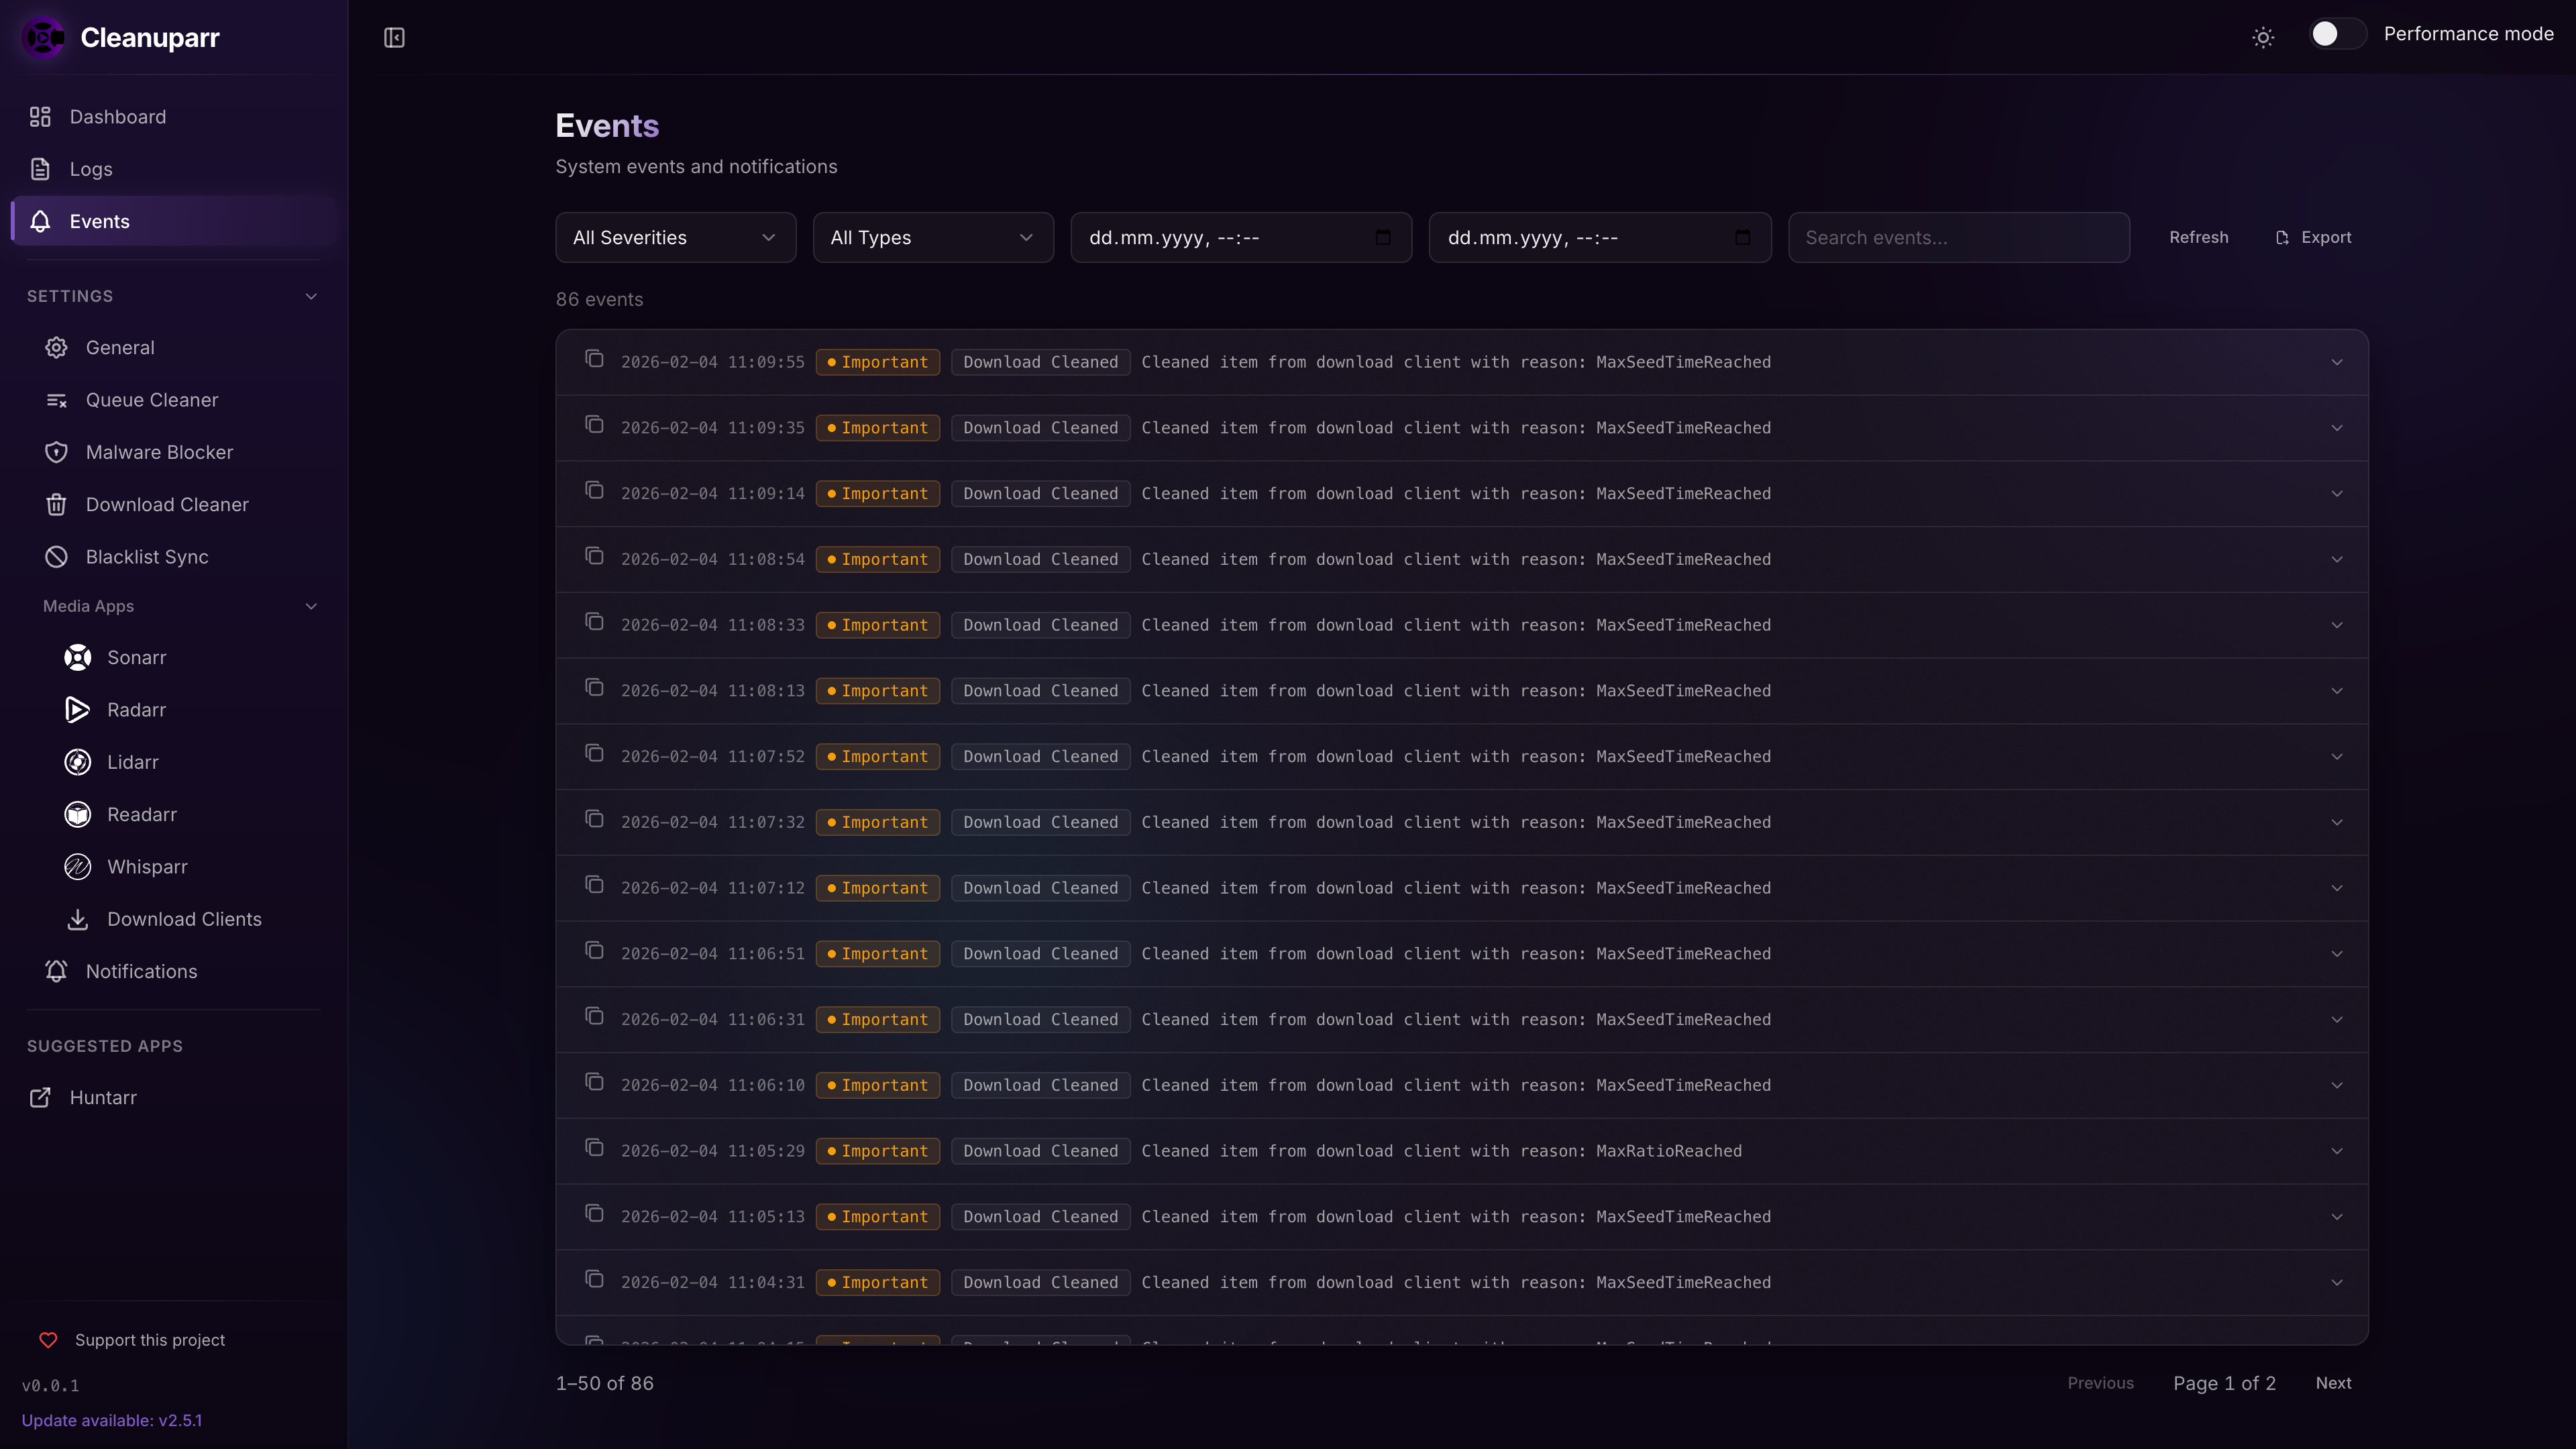
Task: Toggle Performance mode switch
Action: [x=2337, y=34]
